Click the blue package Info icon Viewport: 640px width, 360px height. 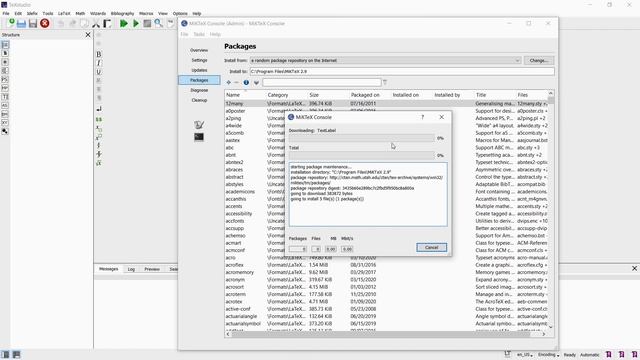(x=246, y=82)
